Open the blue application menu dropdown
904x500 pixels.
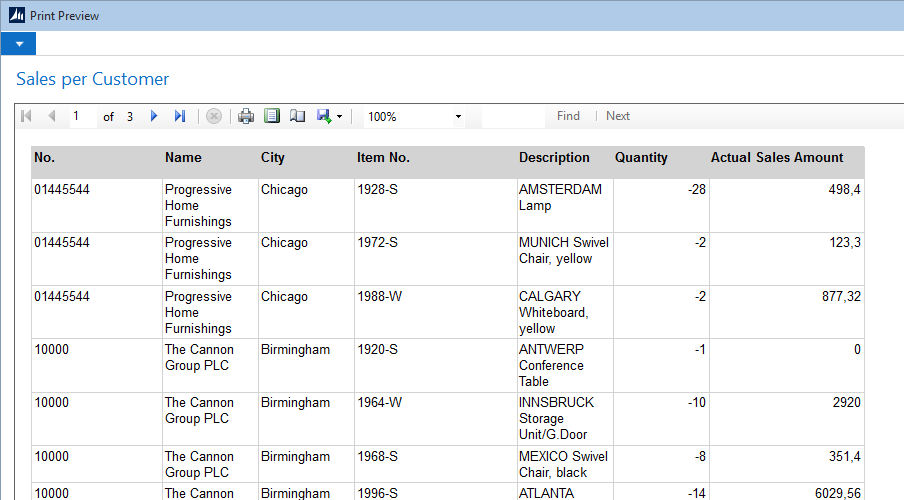coord(18,44)
